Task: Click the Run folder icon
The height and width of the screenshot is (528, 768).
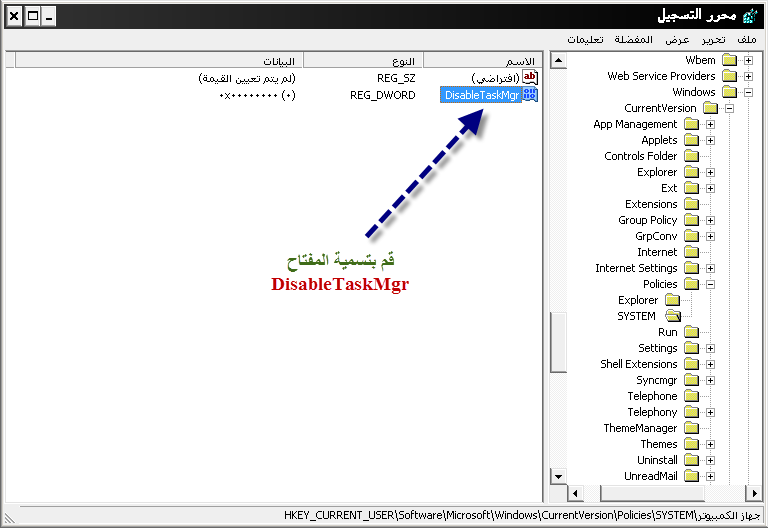Action: [691, 332]
